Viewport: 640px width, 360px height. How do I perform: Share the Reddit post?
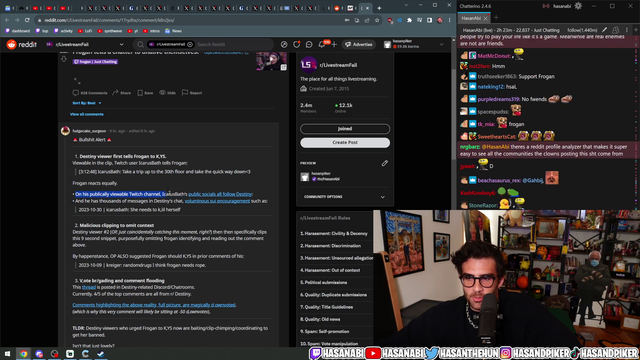coord(121,93)
